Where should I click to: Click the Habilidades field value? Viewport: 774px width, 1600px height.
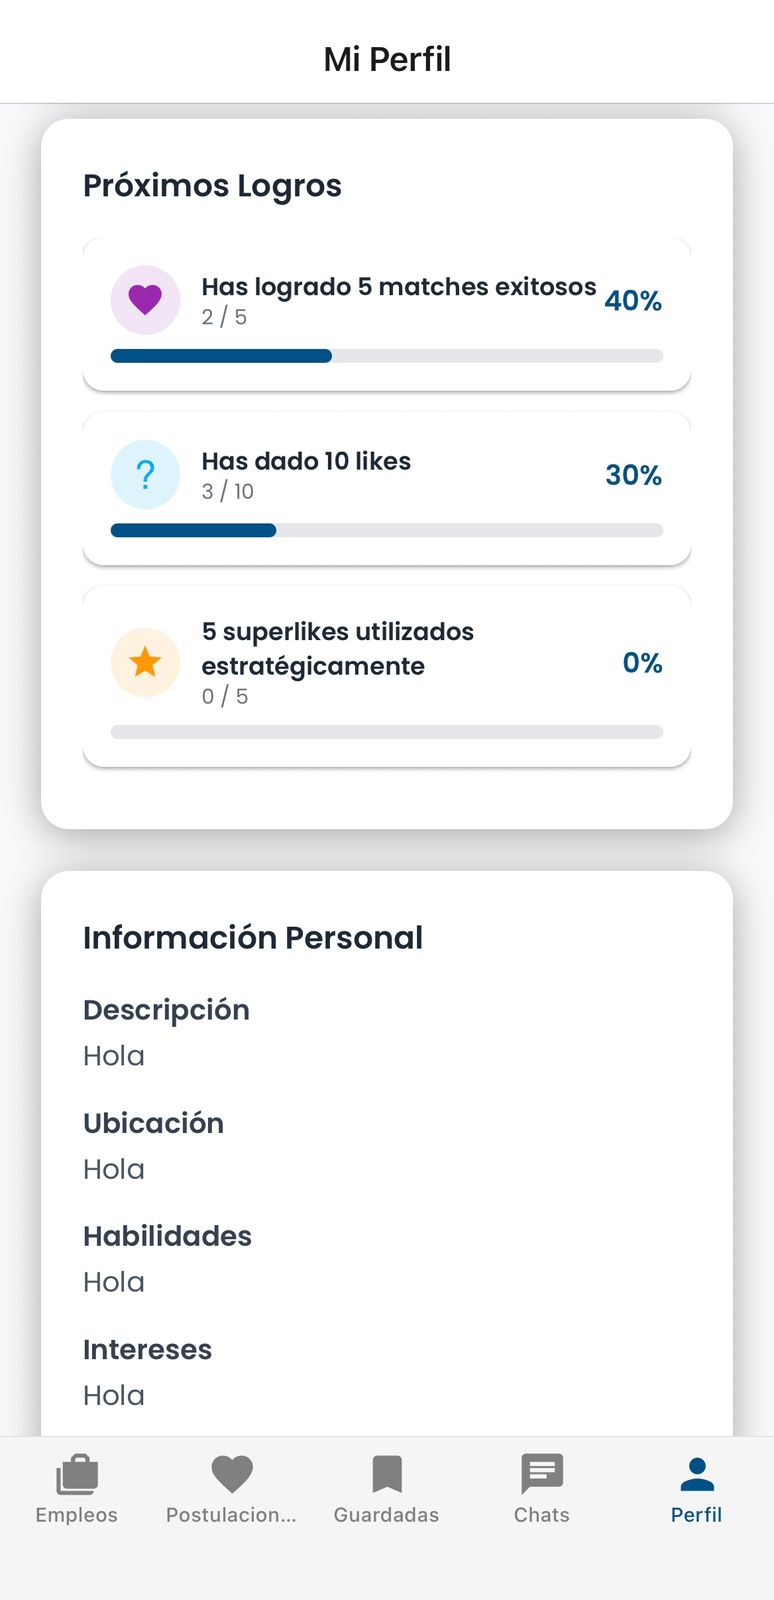click(114, 1282)
